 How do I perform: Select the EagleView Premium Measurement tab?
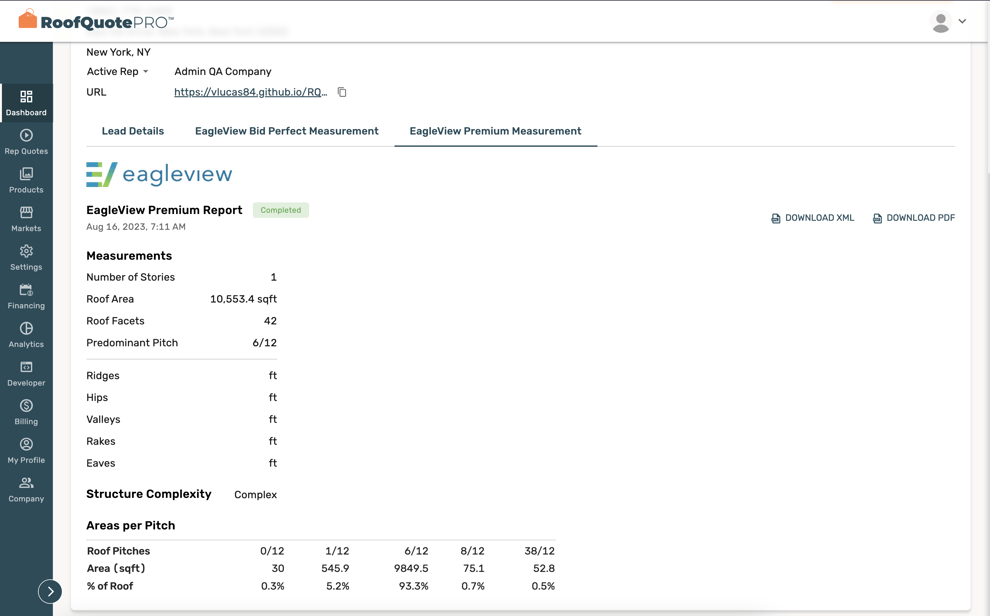pyautogui.click(x=496, y=131)
